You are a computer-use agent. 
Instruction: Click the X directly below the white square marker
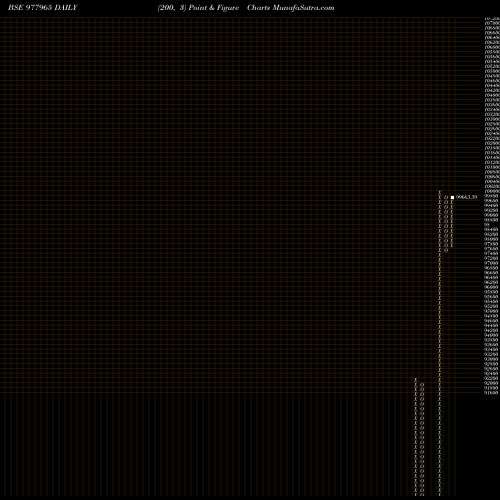click(452, 202)
